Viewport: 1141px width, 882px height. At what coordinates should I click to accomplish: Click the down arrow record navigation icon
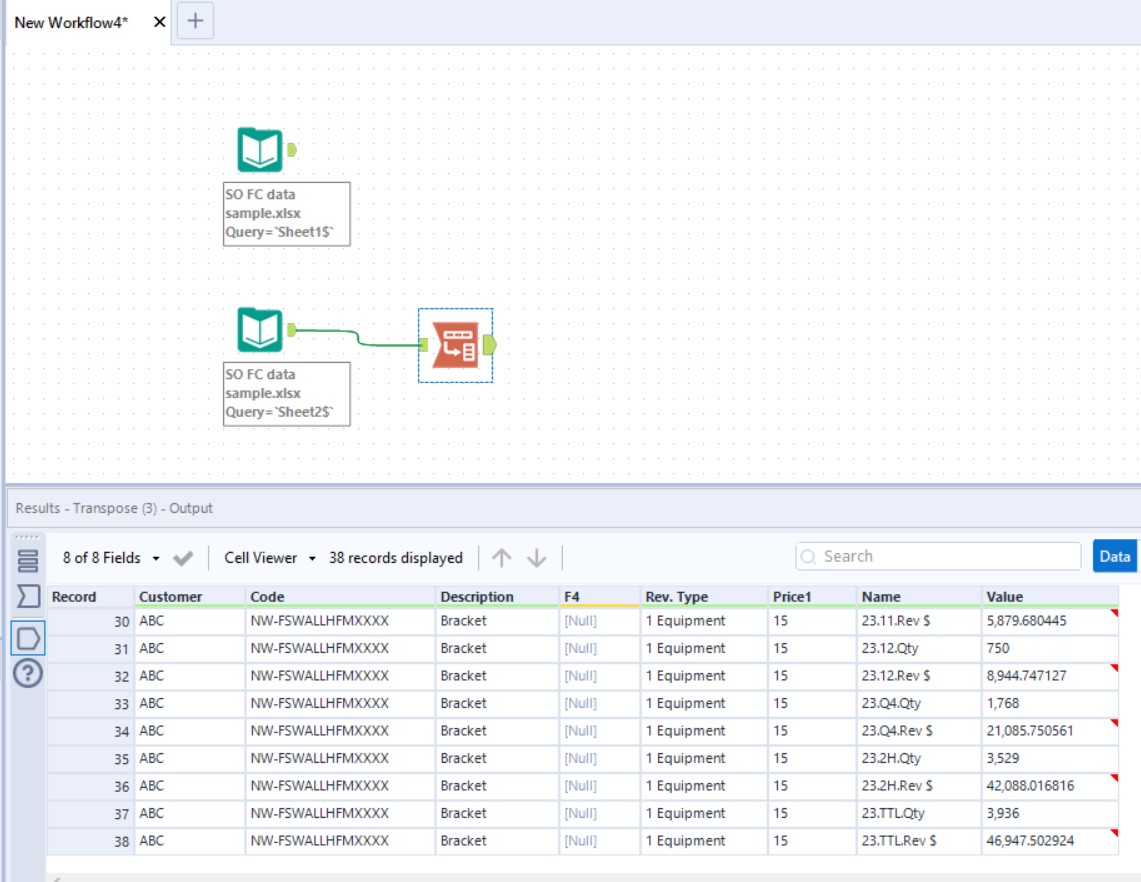click(537, 558)
